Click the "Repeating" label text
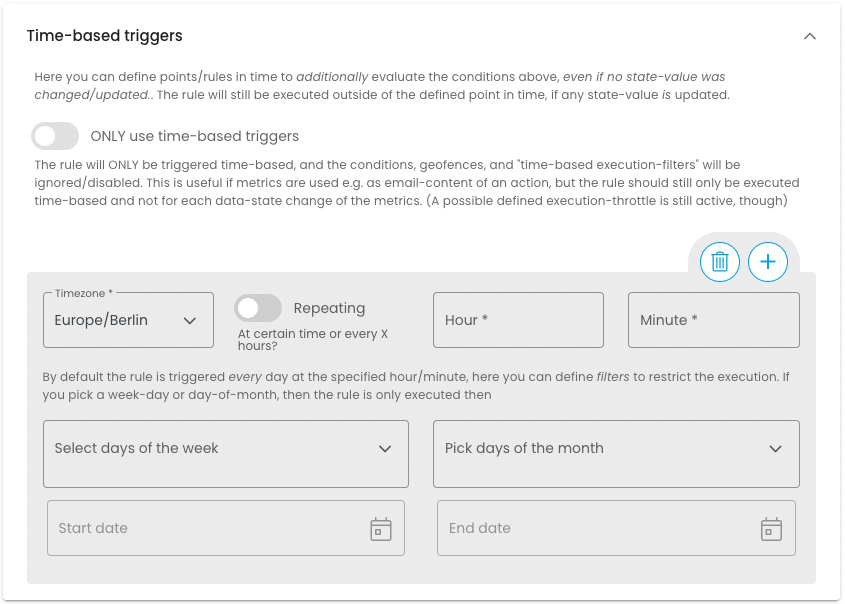Image resolution: width=845 pixels, height=604 pixels. [329, 308]
